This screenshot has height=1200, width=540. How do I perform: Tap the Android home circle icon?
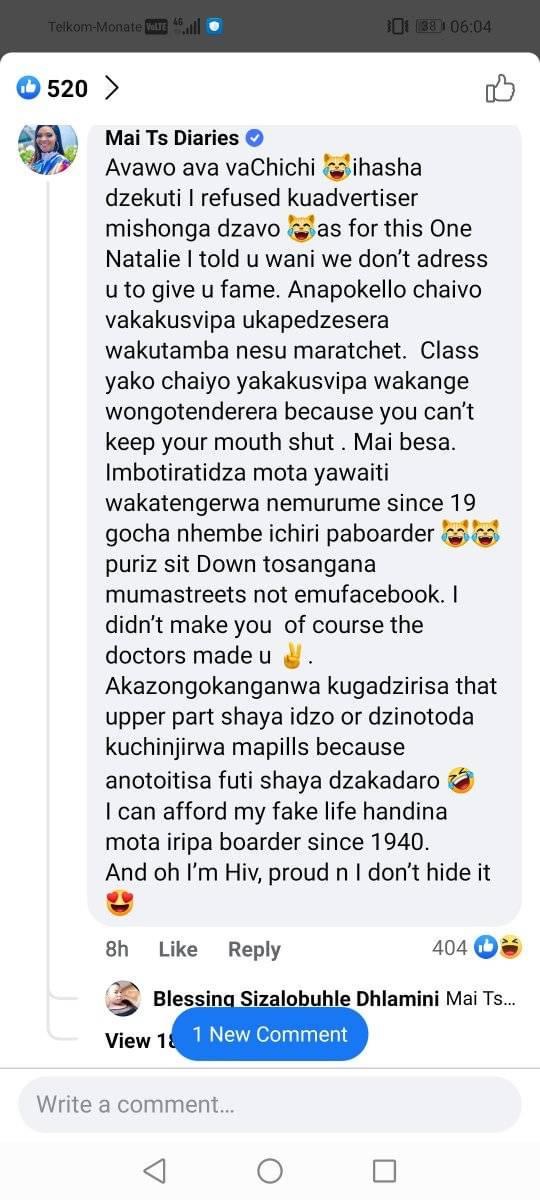(270, 1170)
